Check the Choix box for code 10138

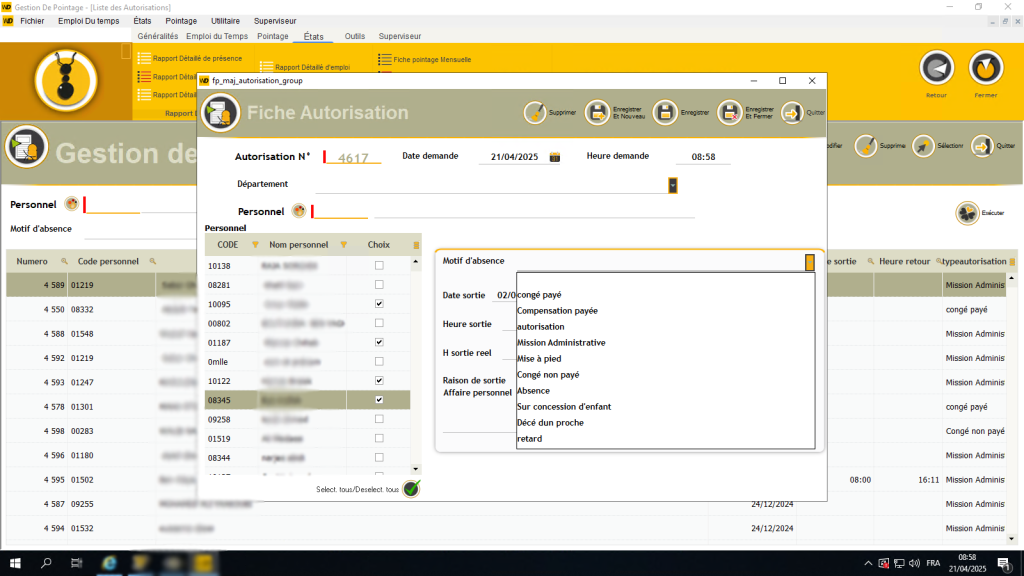(x=378, y=266)
